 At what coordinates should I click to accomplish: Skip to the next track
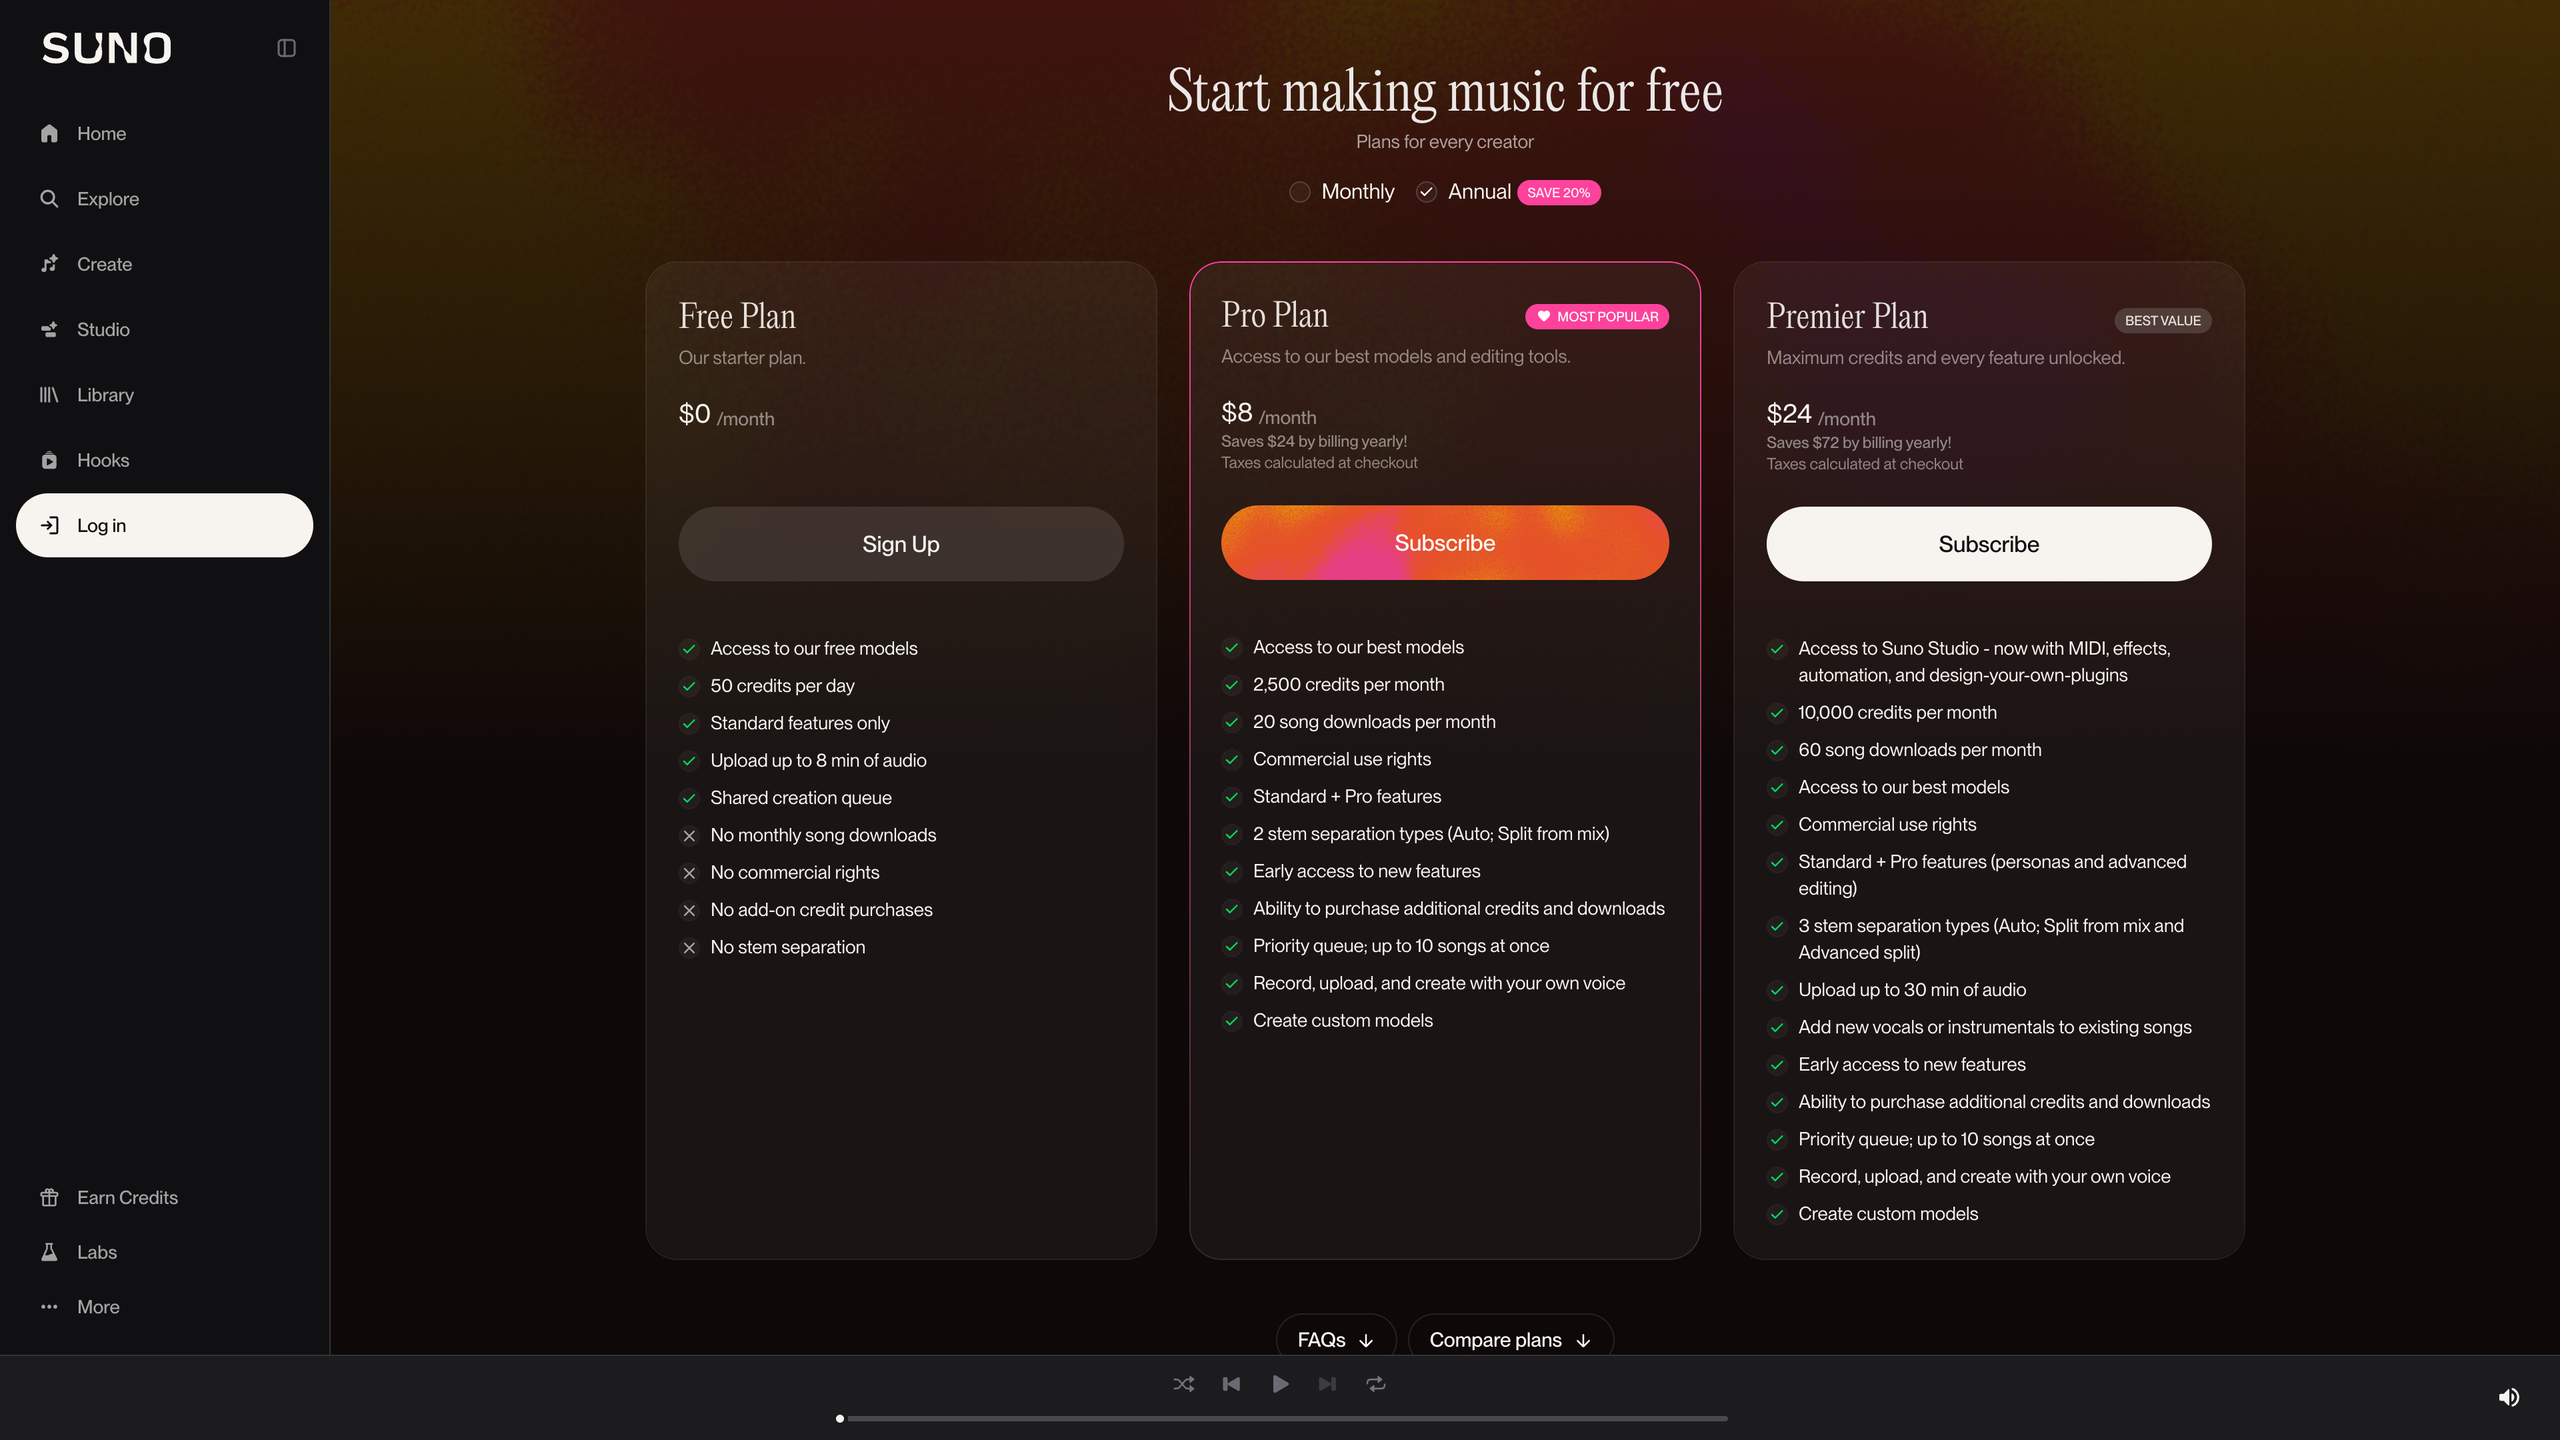pyautogui.click(x=1327, y=1384)
